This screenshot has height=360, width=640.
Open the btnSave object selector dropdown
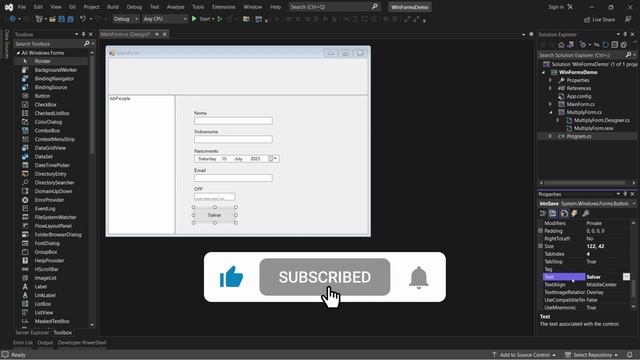pos(634,204)
